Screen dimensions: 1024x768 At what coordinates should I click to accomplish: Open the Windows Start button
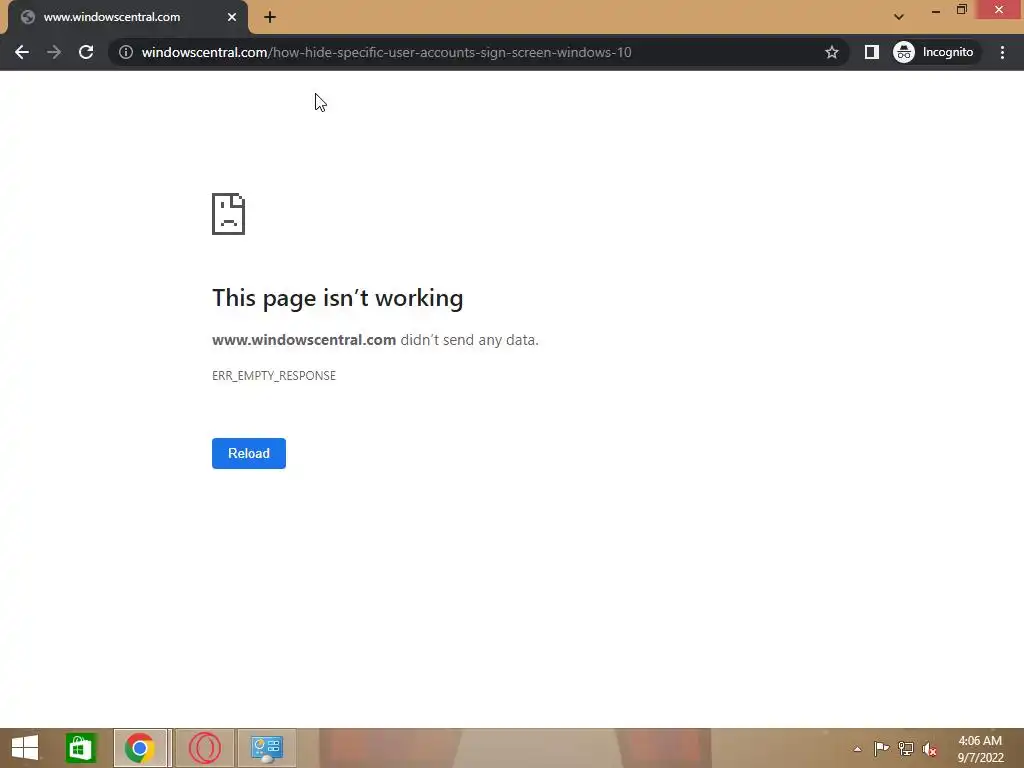[25, 748]
